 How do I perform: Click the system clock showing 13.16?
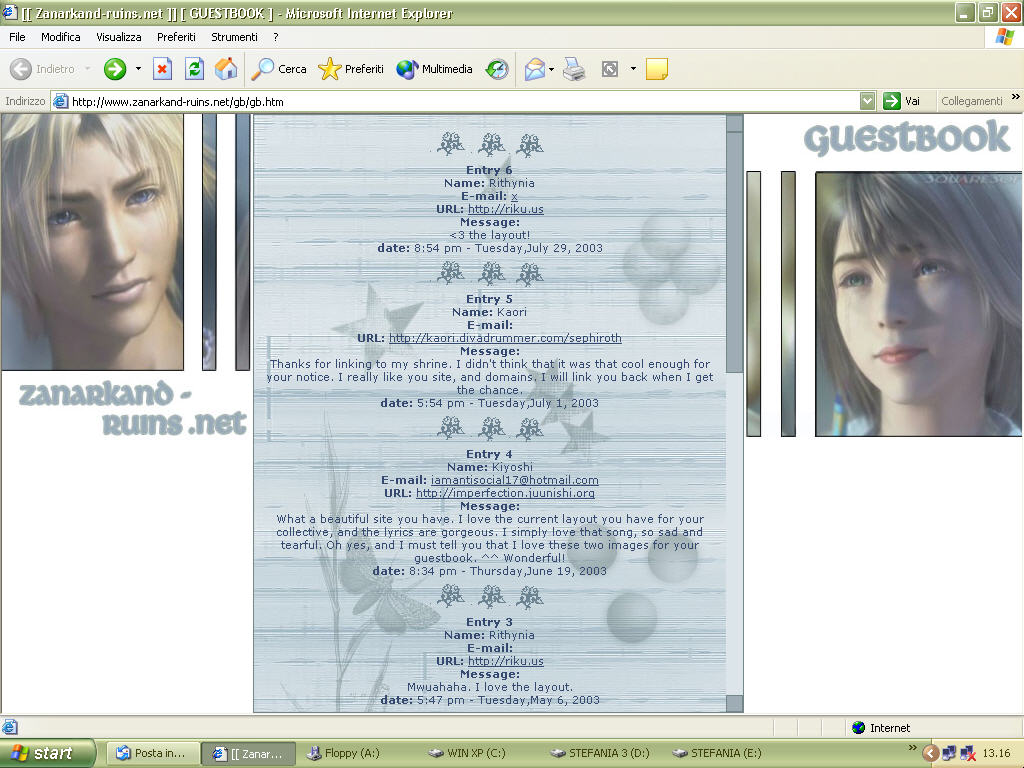(x=996, y=753)
